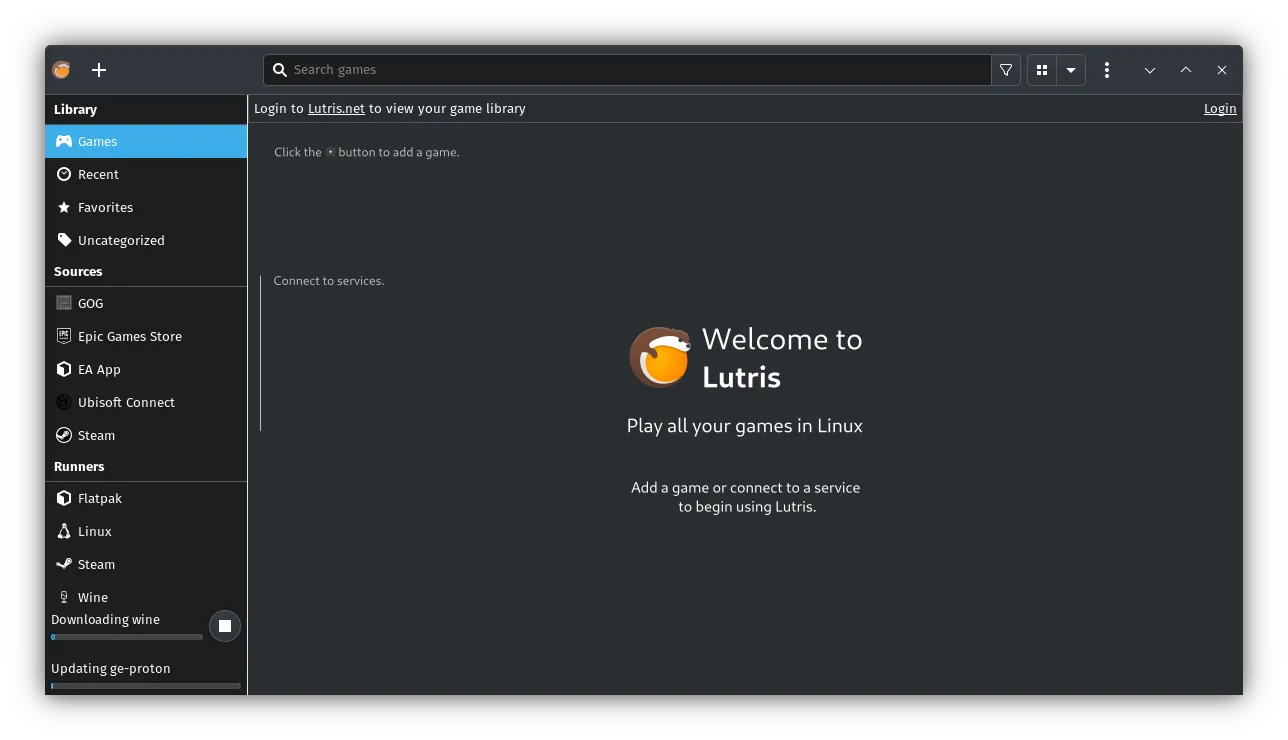
Task: Click the Downloading wine progress bar
Action: coord(127,636)
